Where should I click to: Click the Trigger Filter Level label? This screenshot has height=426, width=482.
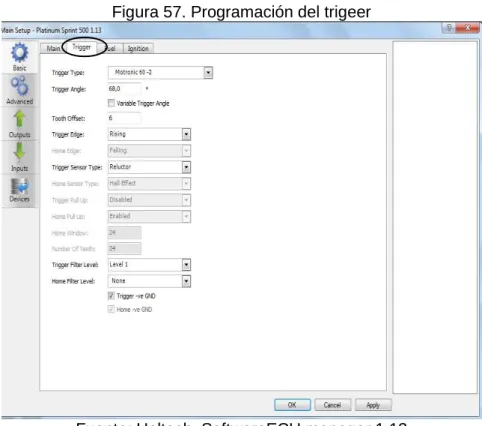coord(75,265)
